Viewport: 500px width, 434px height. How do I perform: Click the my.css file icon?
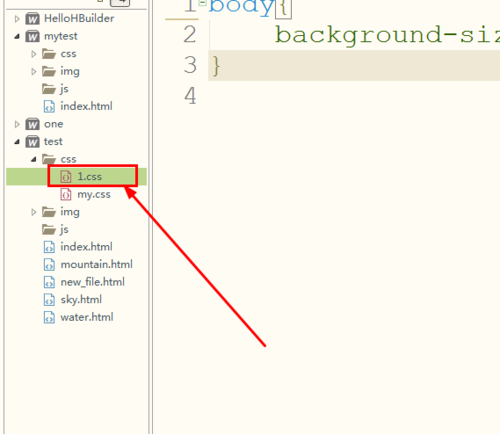66,194
